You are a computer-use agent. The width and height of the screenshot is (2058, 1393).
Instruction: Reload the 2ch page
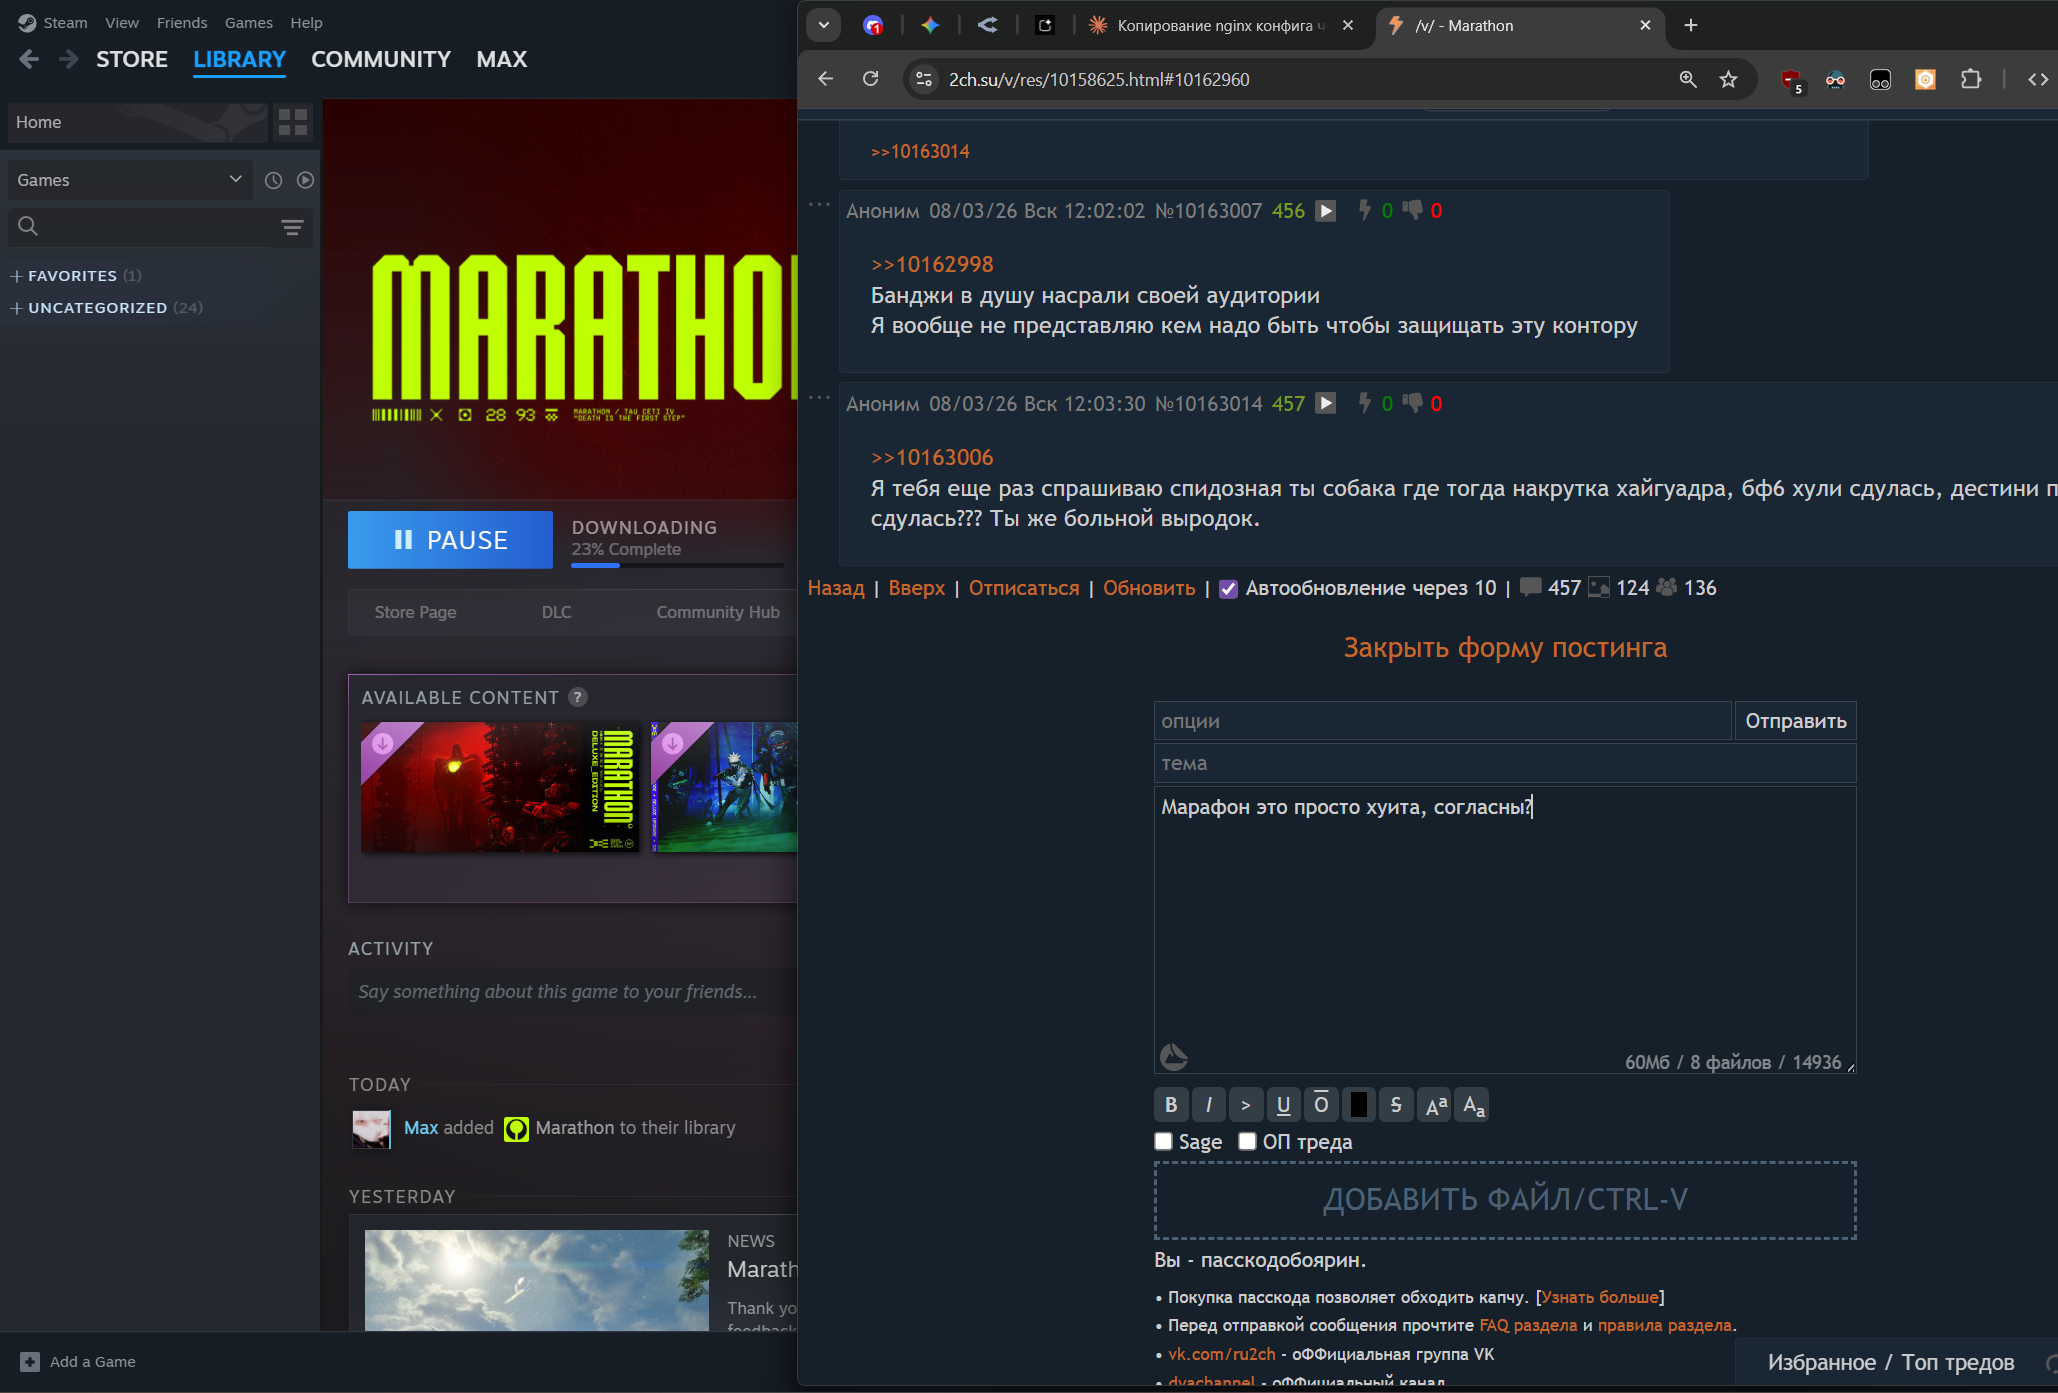pyautogui.click(x=870, y=80)
